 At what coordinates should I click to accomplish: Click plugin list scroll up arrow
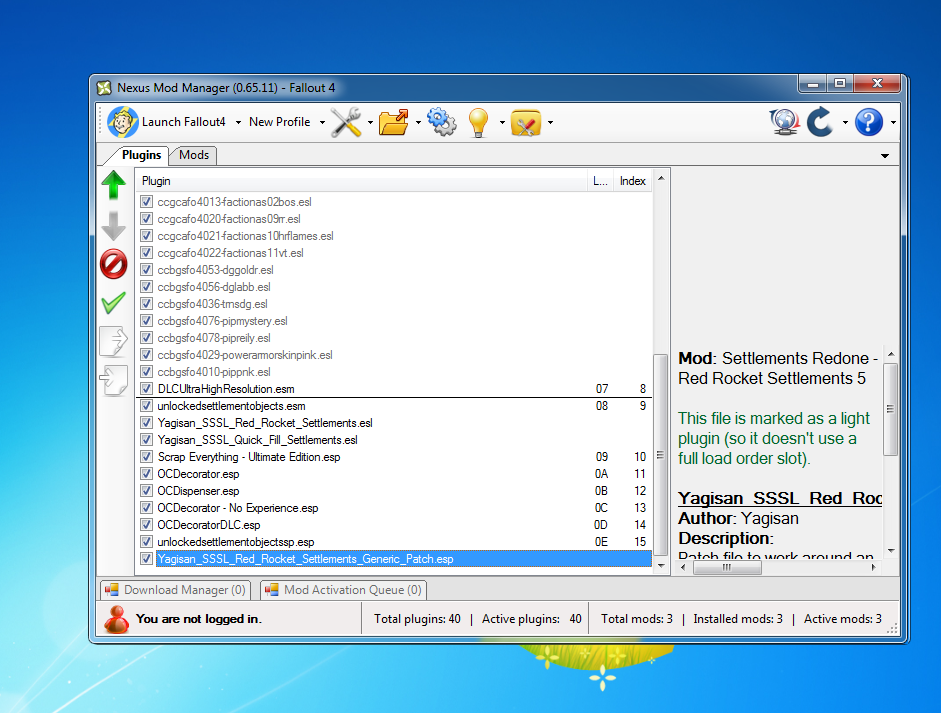click(x=661, y=179)
